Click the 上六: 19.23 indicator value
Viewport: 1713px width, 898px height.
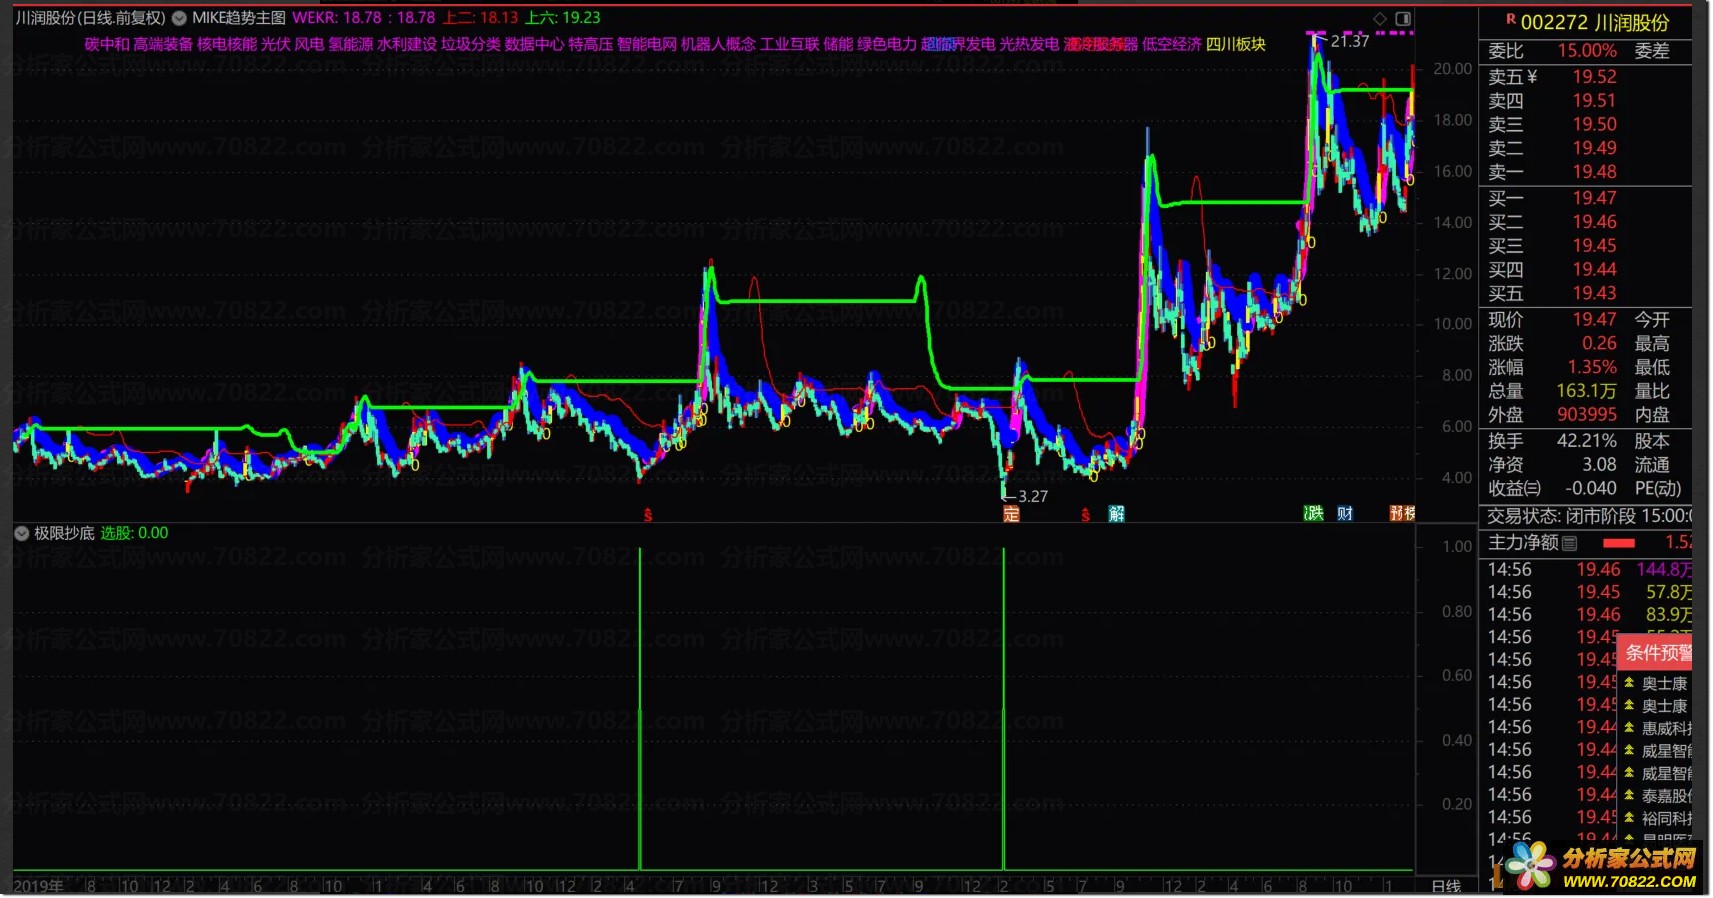563,18
